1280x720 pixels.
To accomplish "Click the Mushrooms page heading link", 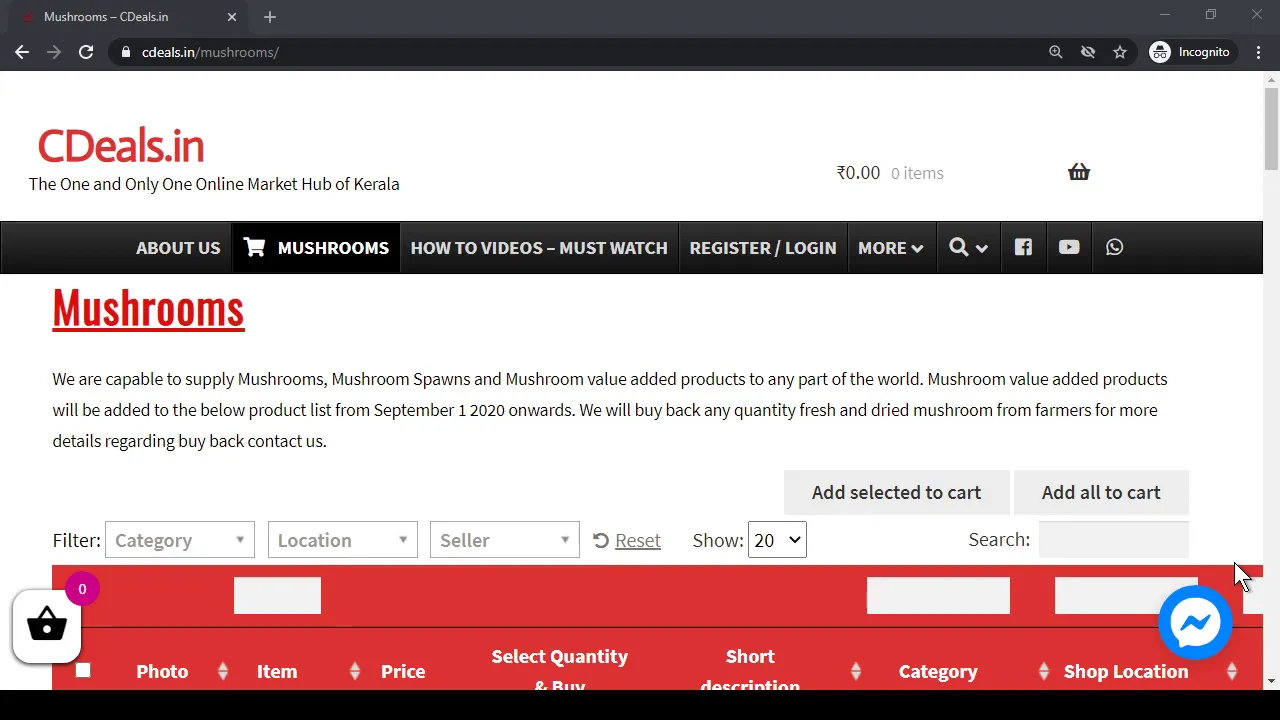I will click(148, 309).
